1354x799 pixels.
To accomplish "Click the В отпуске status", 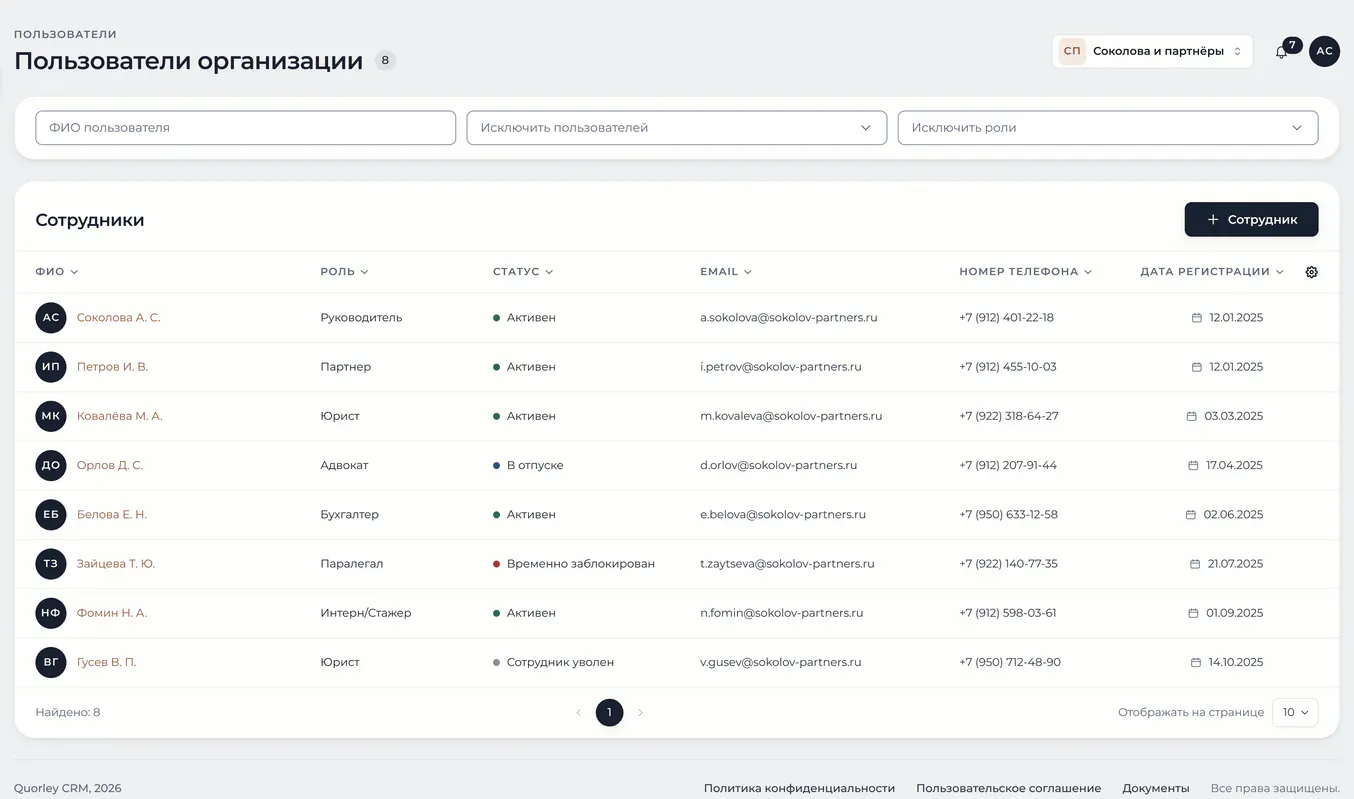I will point(528,465).
